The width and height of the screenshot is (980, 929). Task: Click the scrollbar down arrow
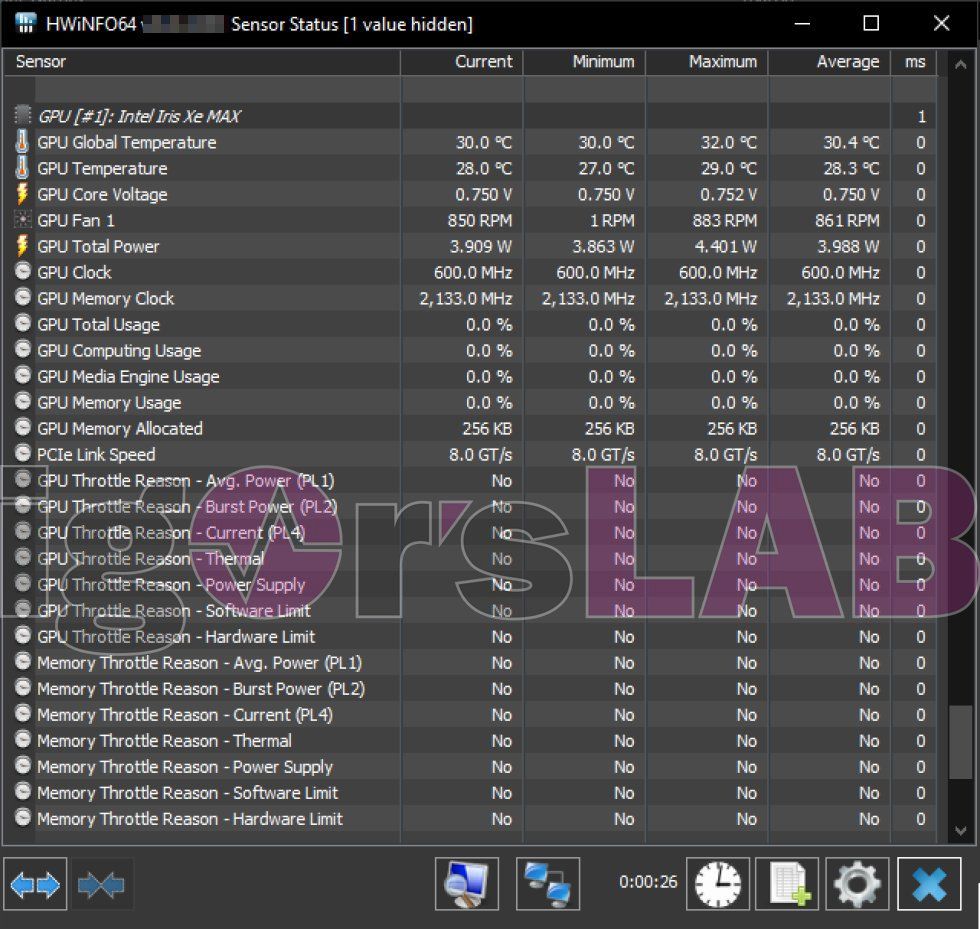click(961, 830)
